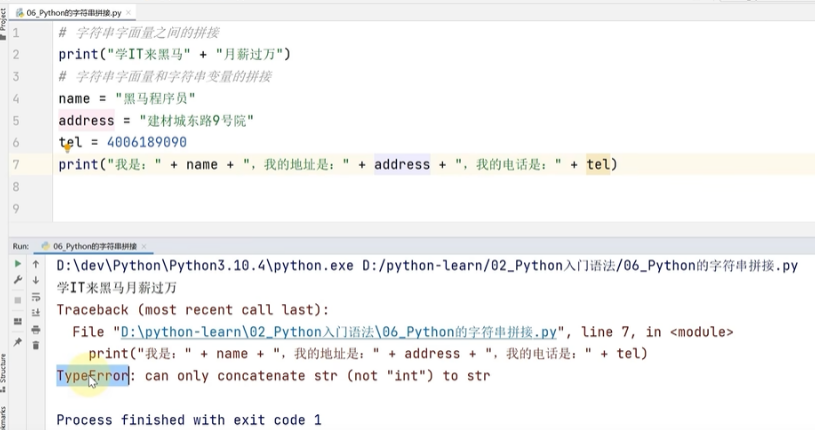
Task: Click the 'address' variable on line 5
Action: (x=86, y=121)
